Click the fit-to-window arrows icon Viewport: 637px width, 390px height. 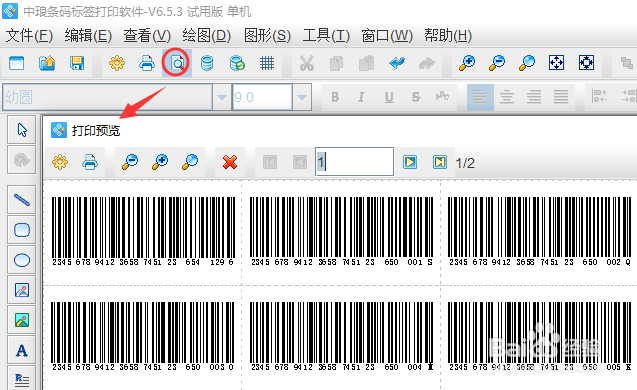point(557,63)
